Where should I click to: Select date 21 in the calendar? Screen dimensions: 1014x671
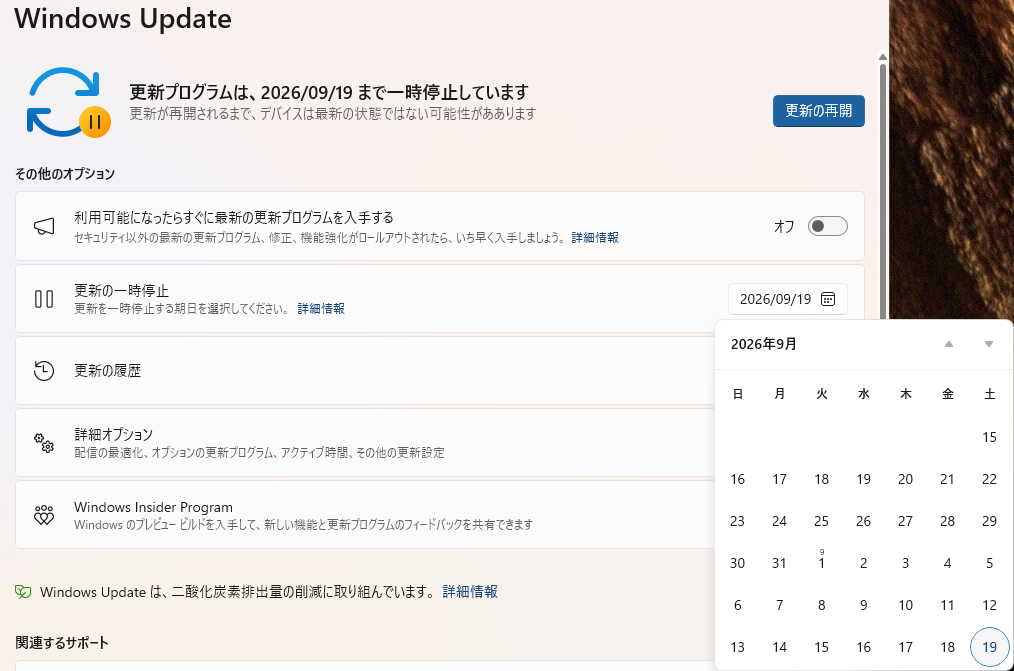[947, 479]
